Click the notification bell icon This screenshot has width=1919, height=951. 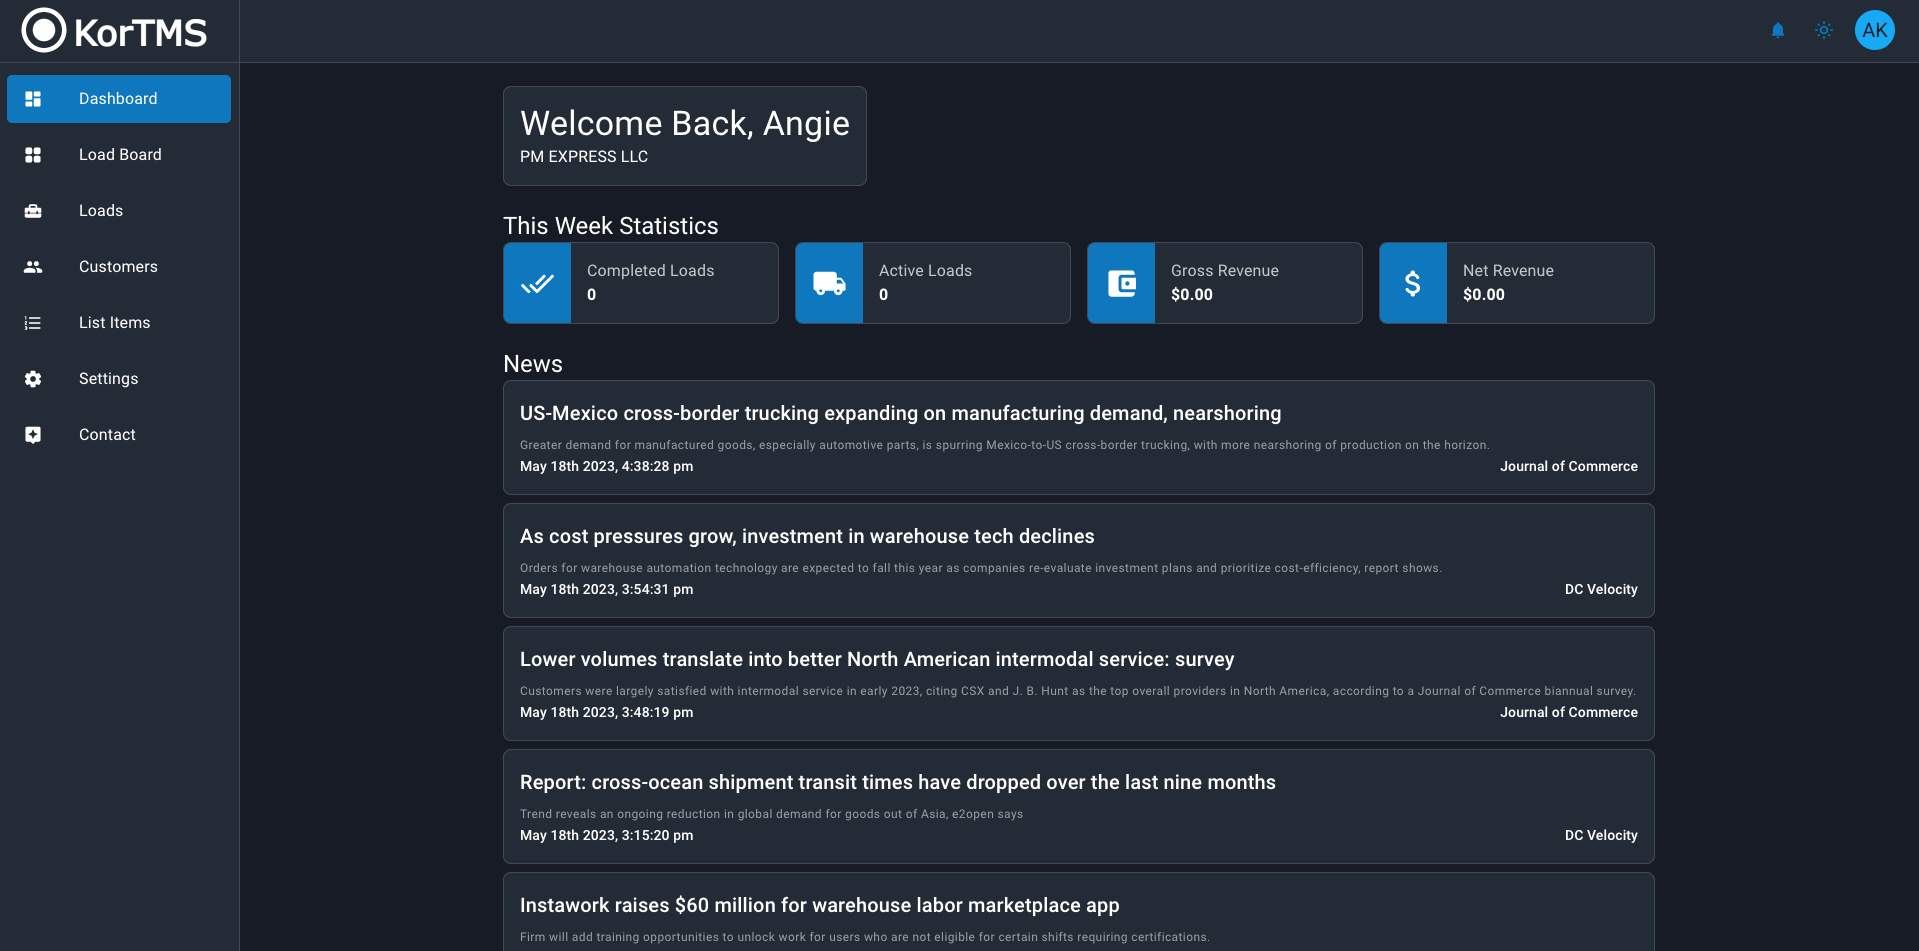(x=1777, y=30)
